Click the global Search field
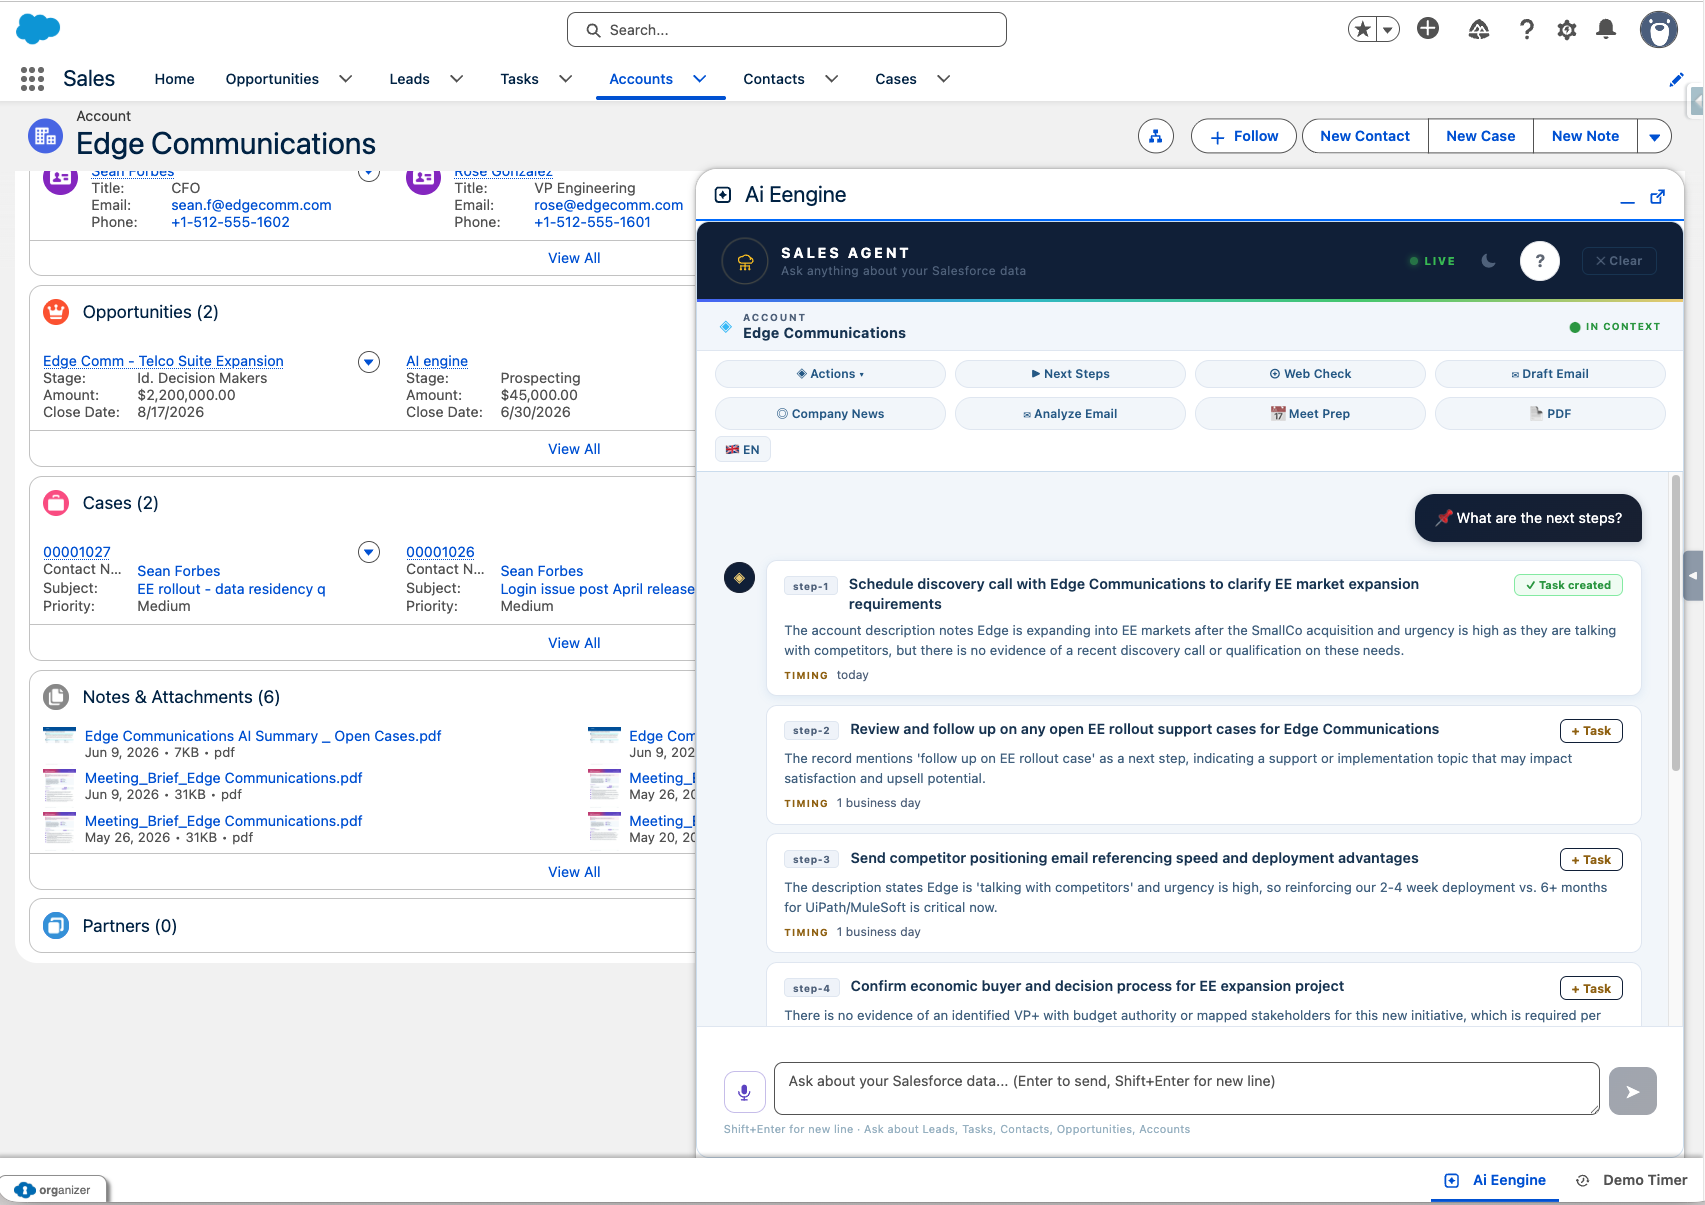Viewport: 1705px width, 1205px height. (x=787, y=30)
